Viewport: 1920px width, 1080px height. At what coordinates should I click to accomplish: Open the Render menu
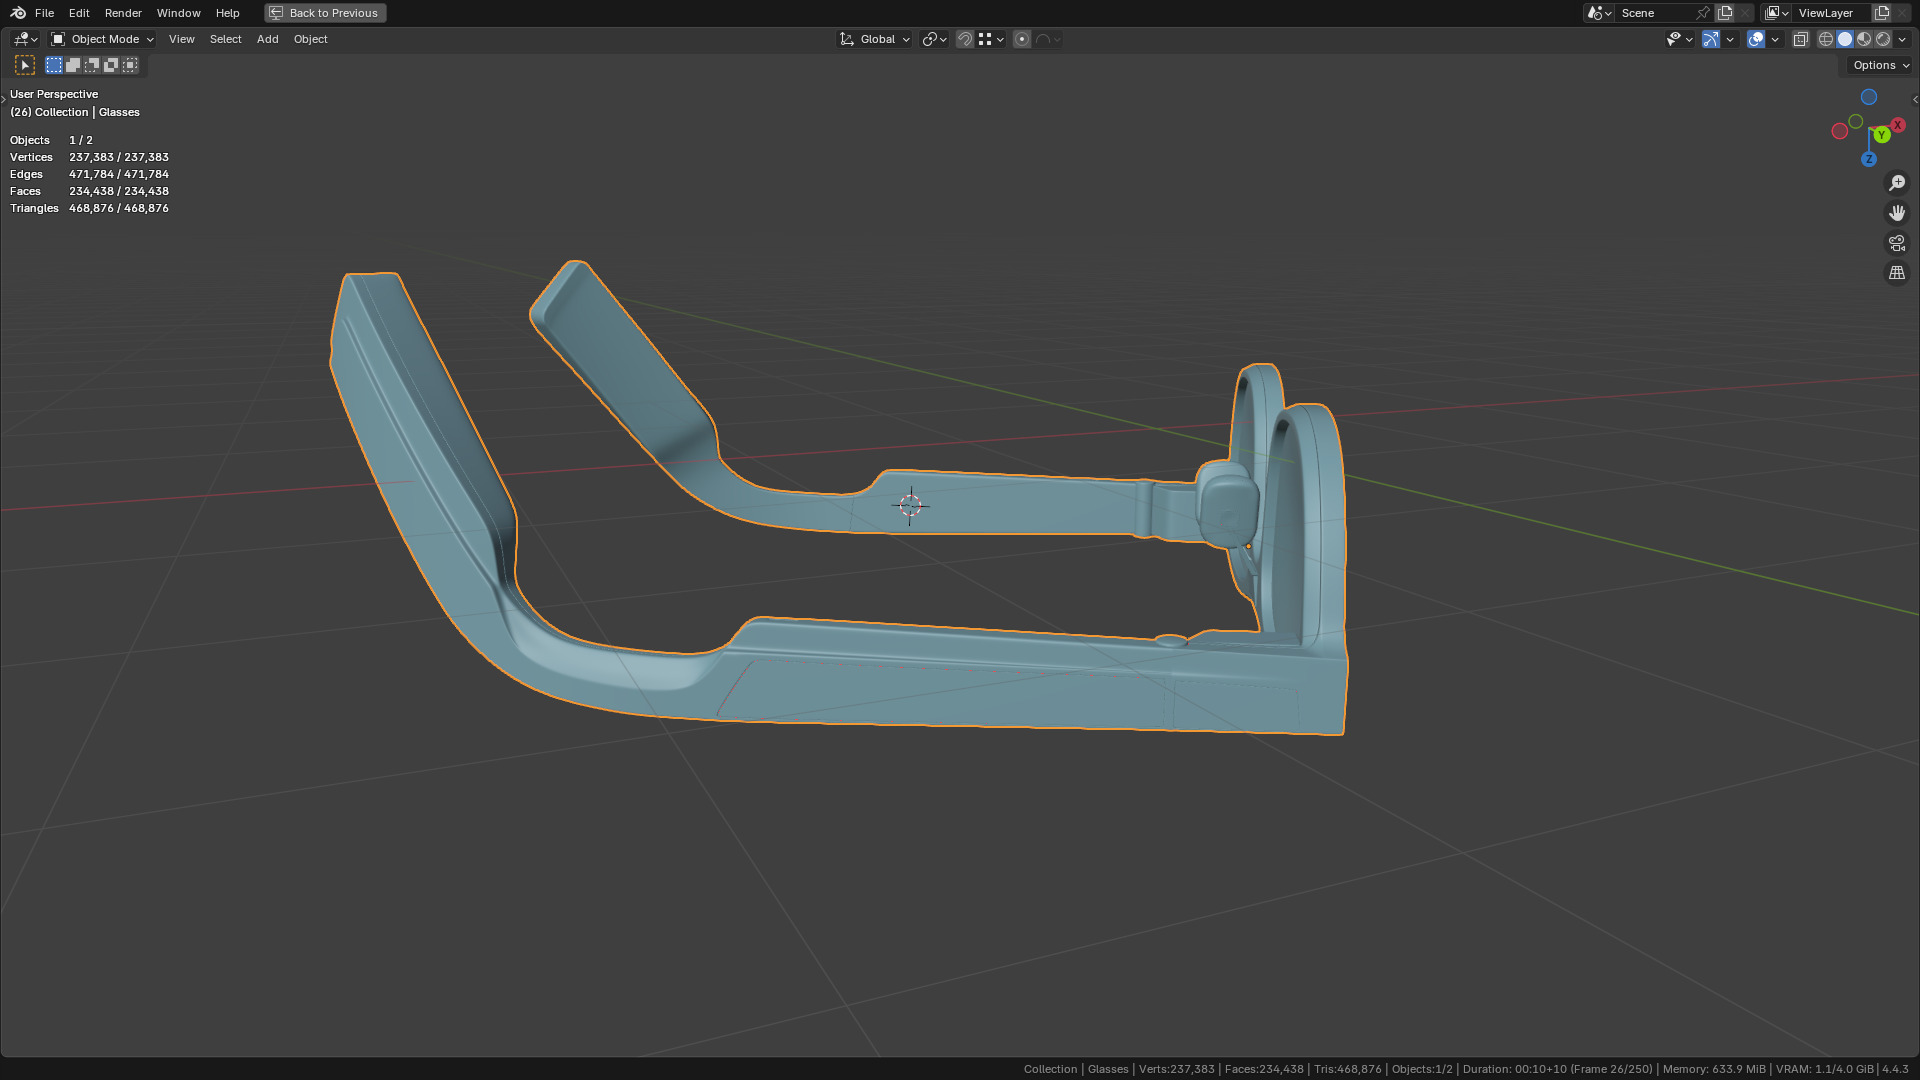pyautogui.click(x=123, y=13)
